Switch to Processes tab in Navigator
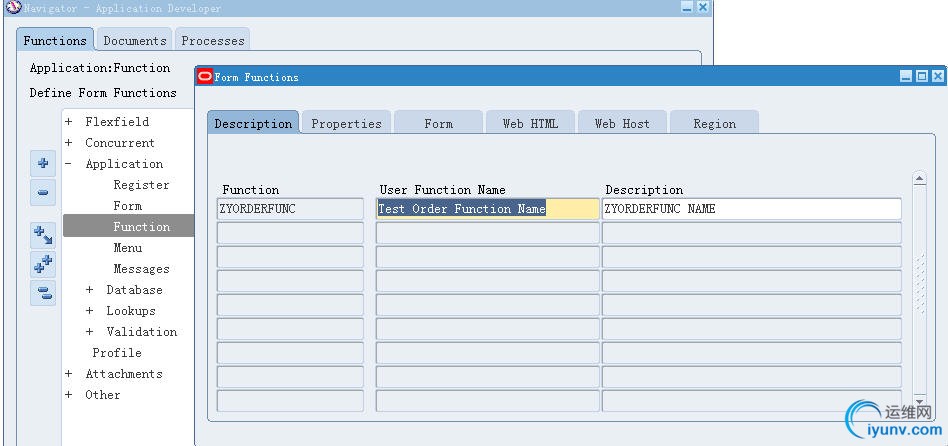The height and width of the screenshot is (446, 948). (x=213, y=40)
